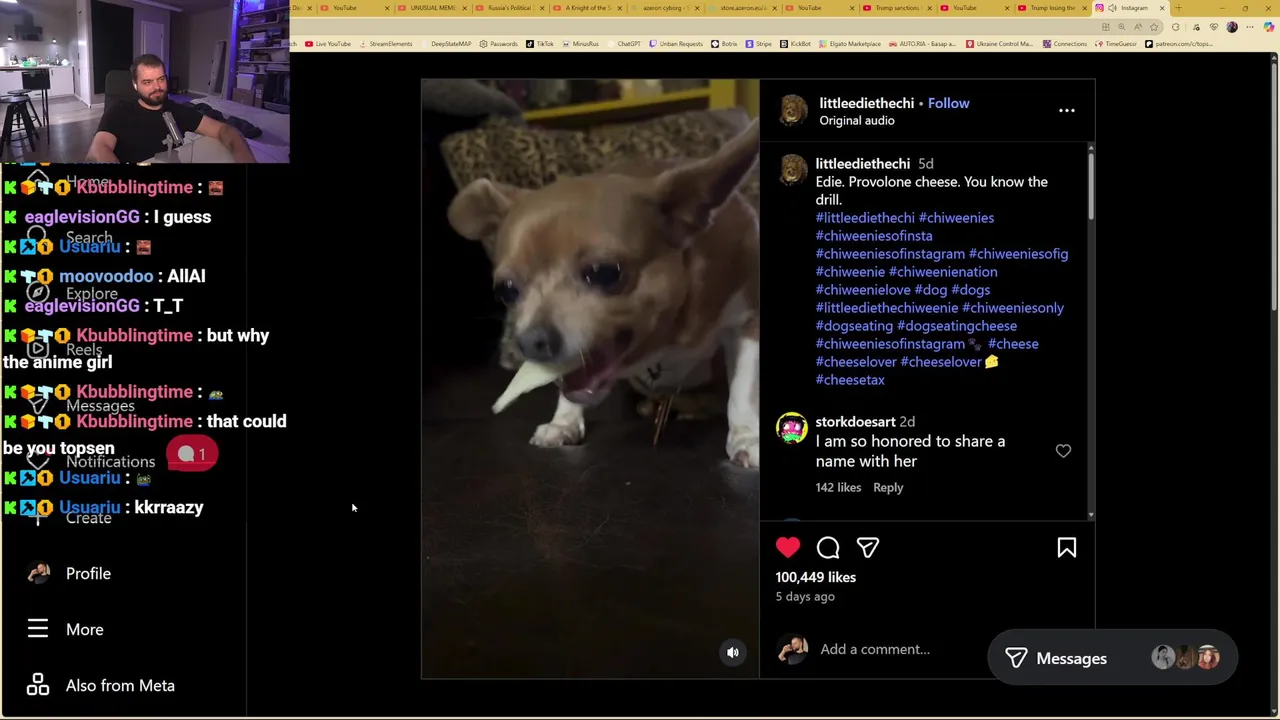The width and height of the screenshot is (1280, 720).
Task: Visit storkdoesart's profile from the comment
Action: point(855,422)
